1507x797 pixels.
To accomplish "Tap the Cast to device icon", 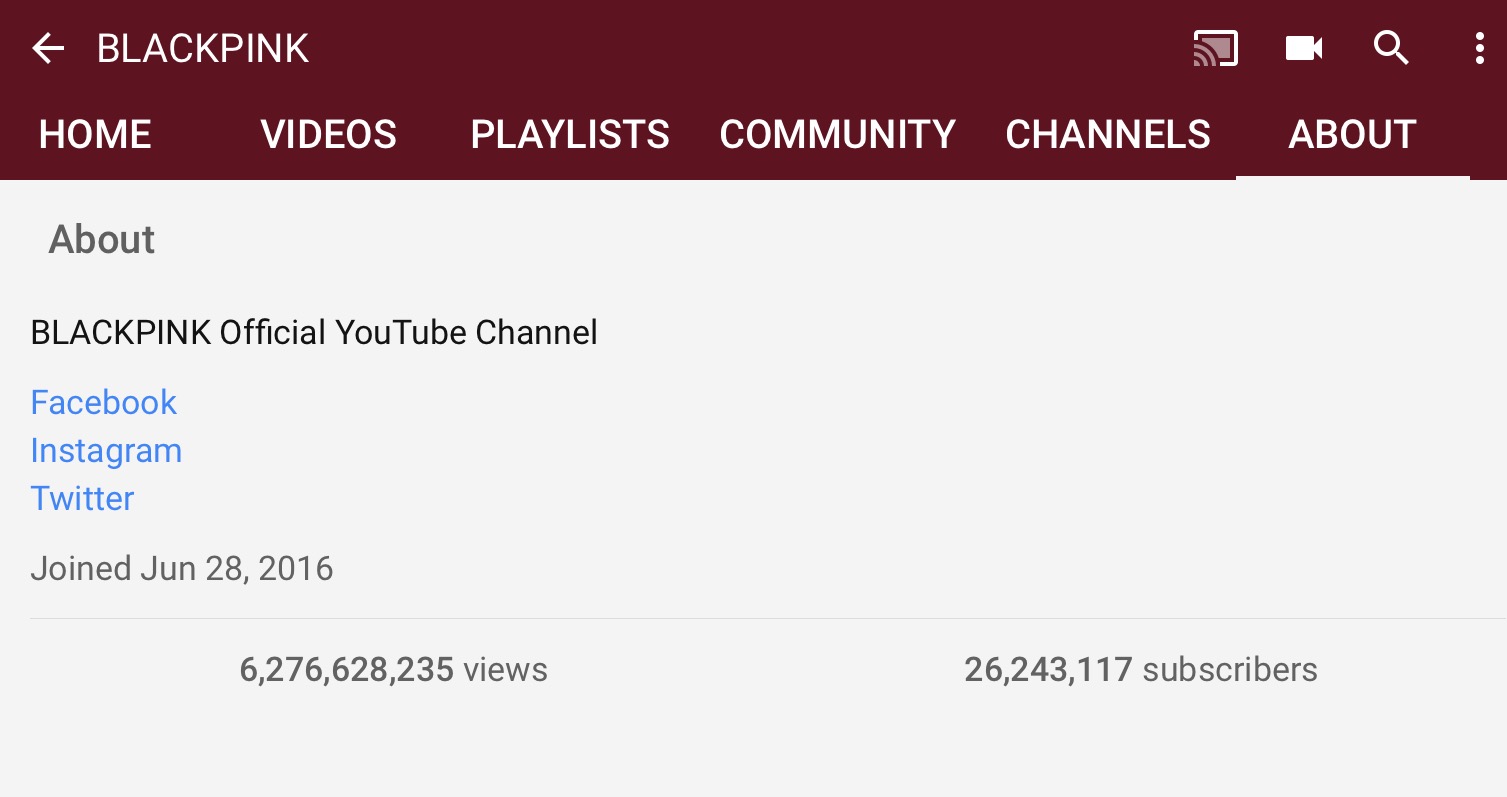I will 1216,48.
